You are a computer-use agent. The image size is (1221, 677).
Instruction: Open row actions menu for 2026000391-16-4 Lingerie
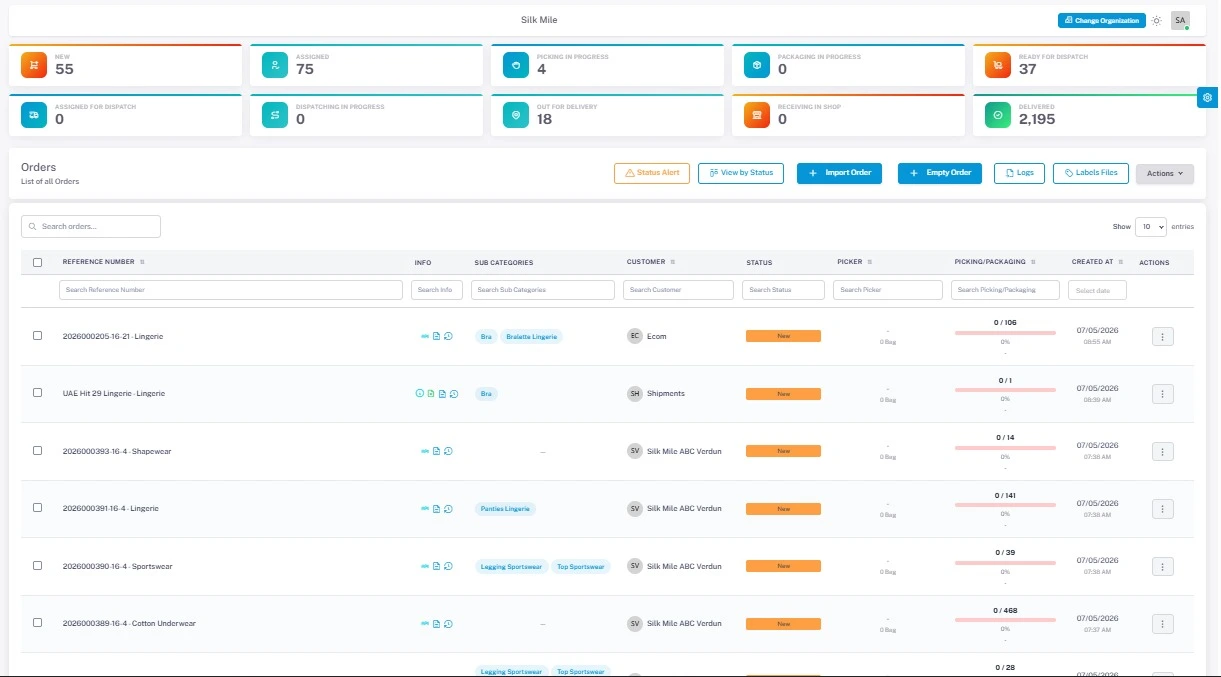1163,509
